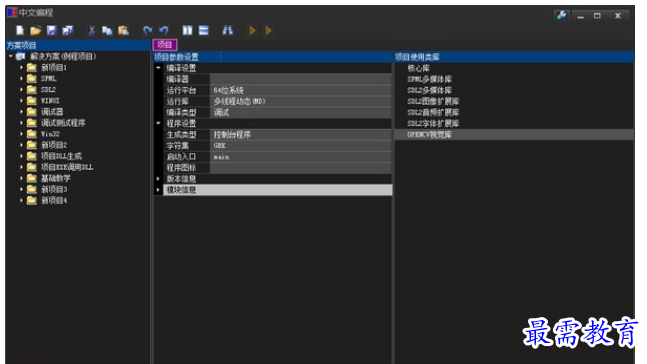The height and width of the screenshot is (364, 647).
Task: Click the 项目使用类库 panel header
Action: (514, 57)
